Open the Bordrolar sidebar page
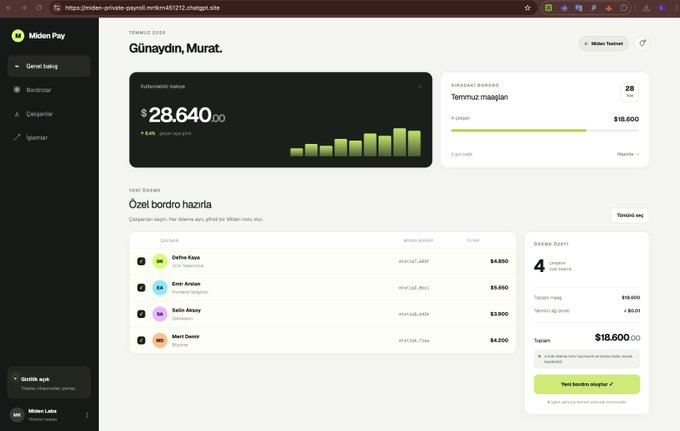Viewport: 680px width, 431px height. (49, 90)
